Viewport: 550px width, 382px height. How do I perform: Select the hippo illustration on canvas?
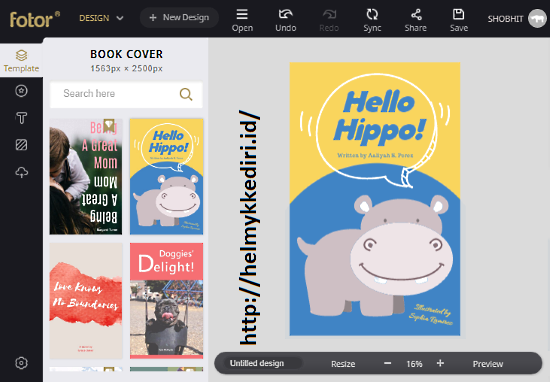[x=375, y=256]
